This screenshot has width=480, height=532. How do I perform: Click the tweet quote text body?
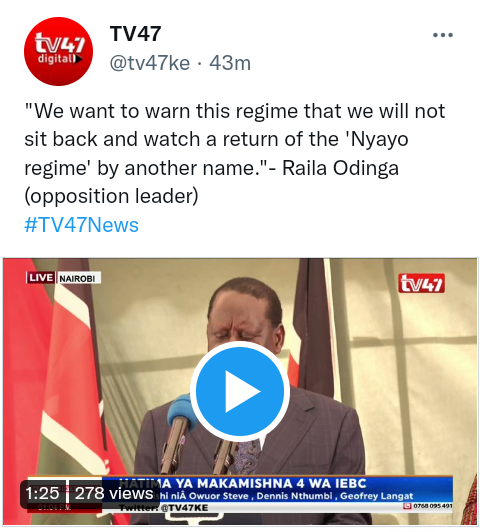(x=234, y=153)
